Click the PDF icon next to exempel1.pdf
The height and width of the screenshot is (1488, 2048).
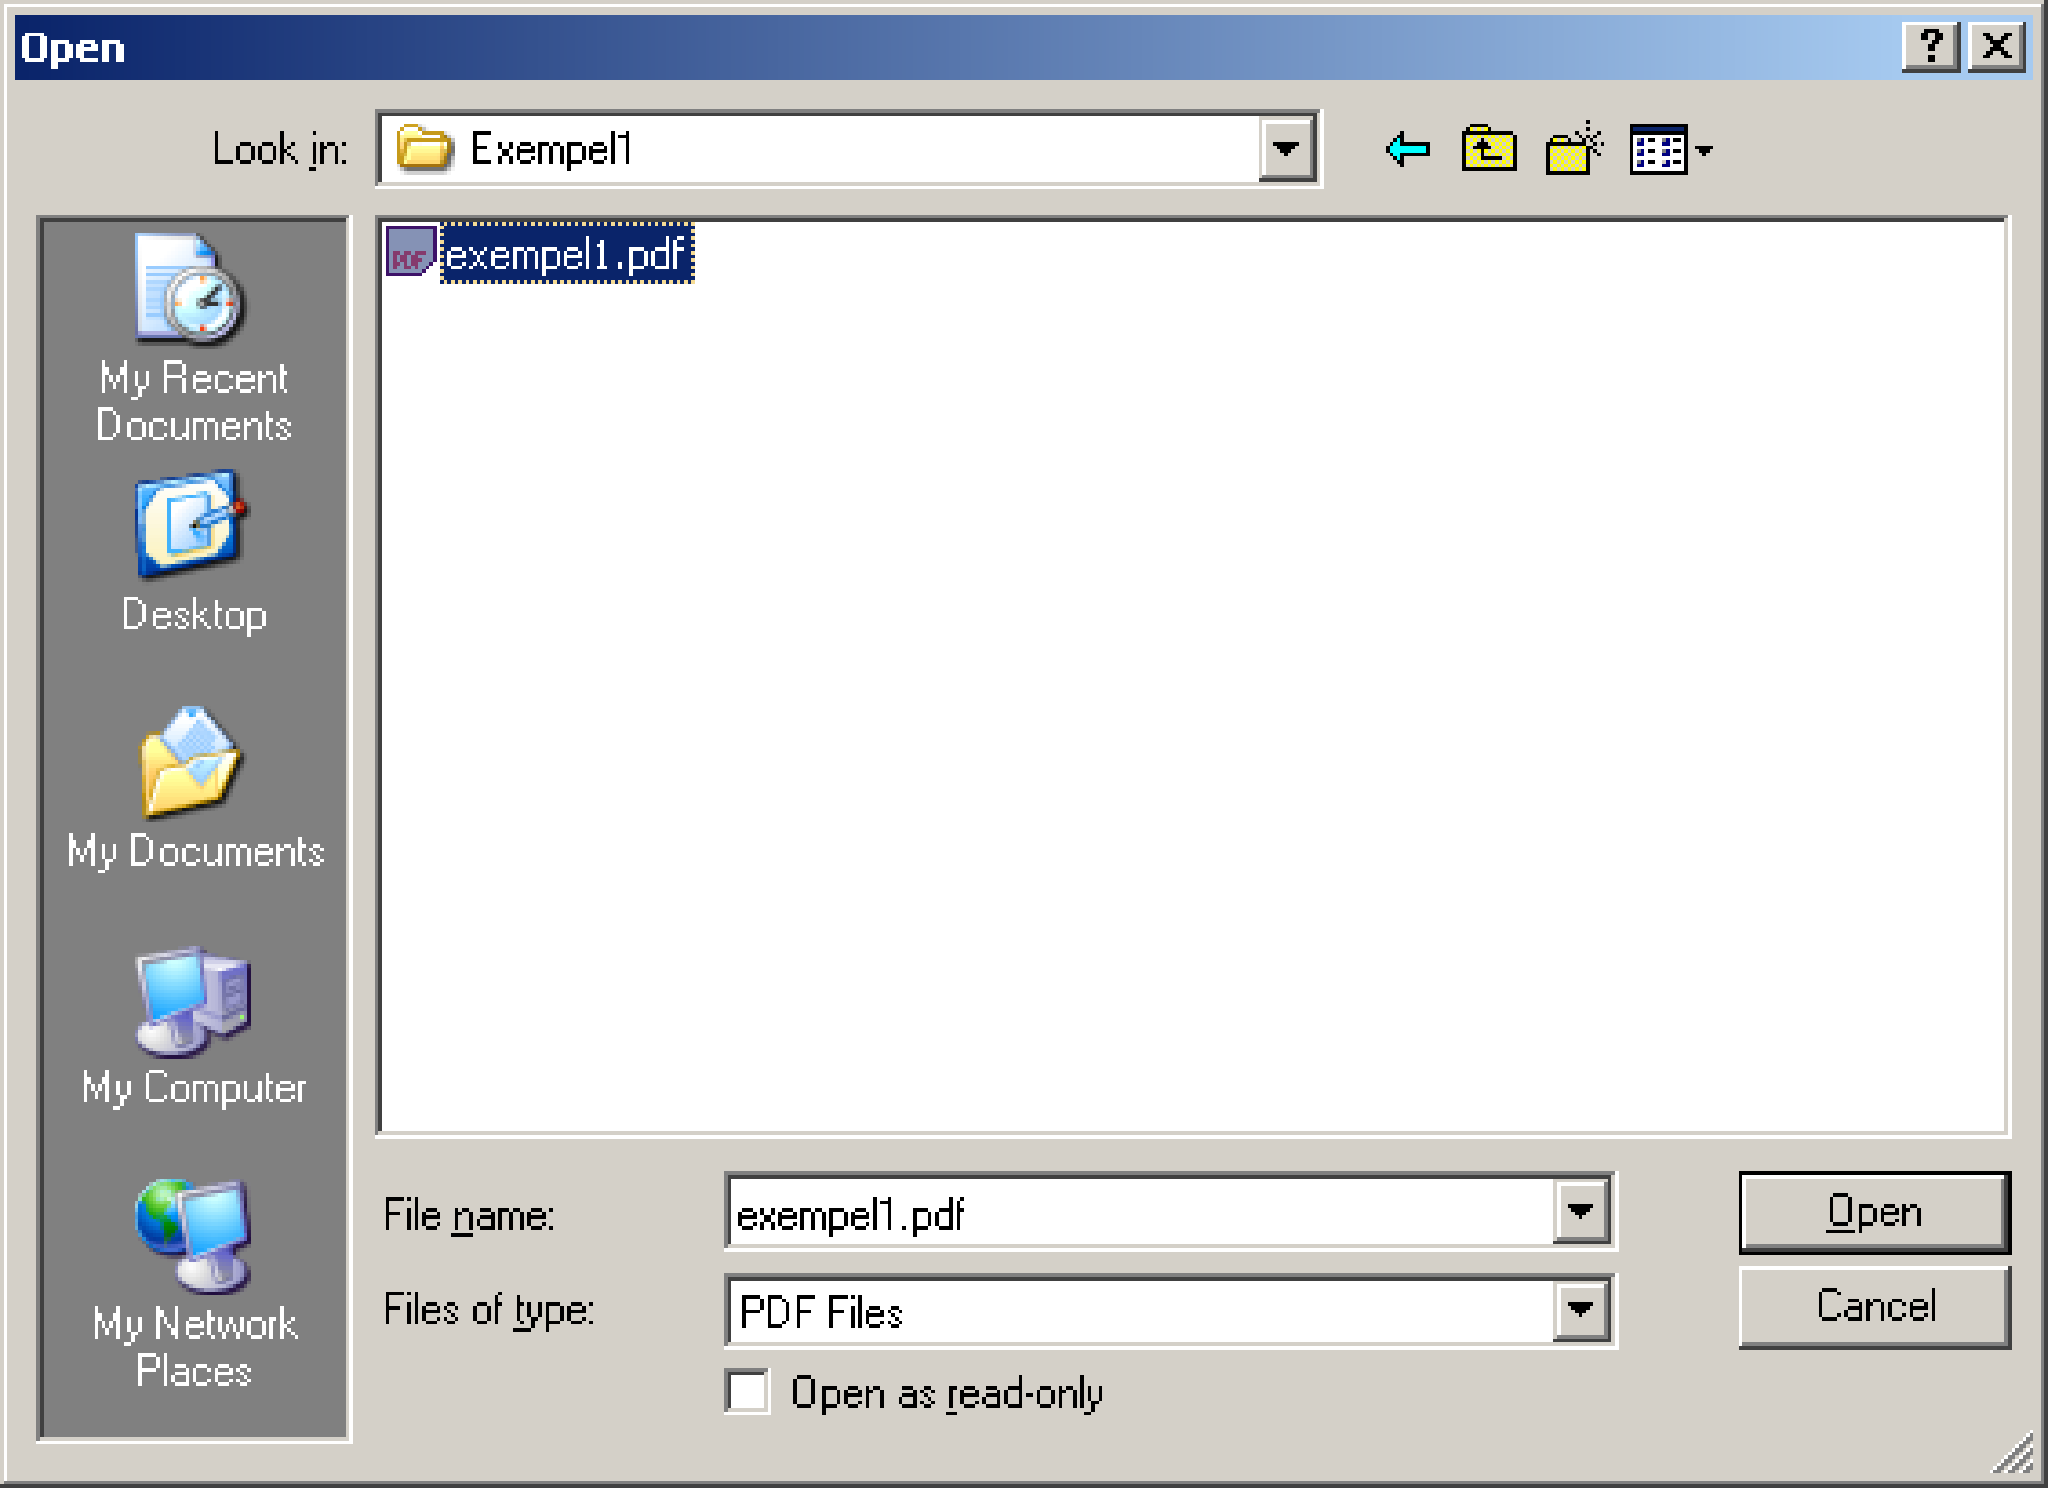pyautogui.click(x=410, y=251)
